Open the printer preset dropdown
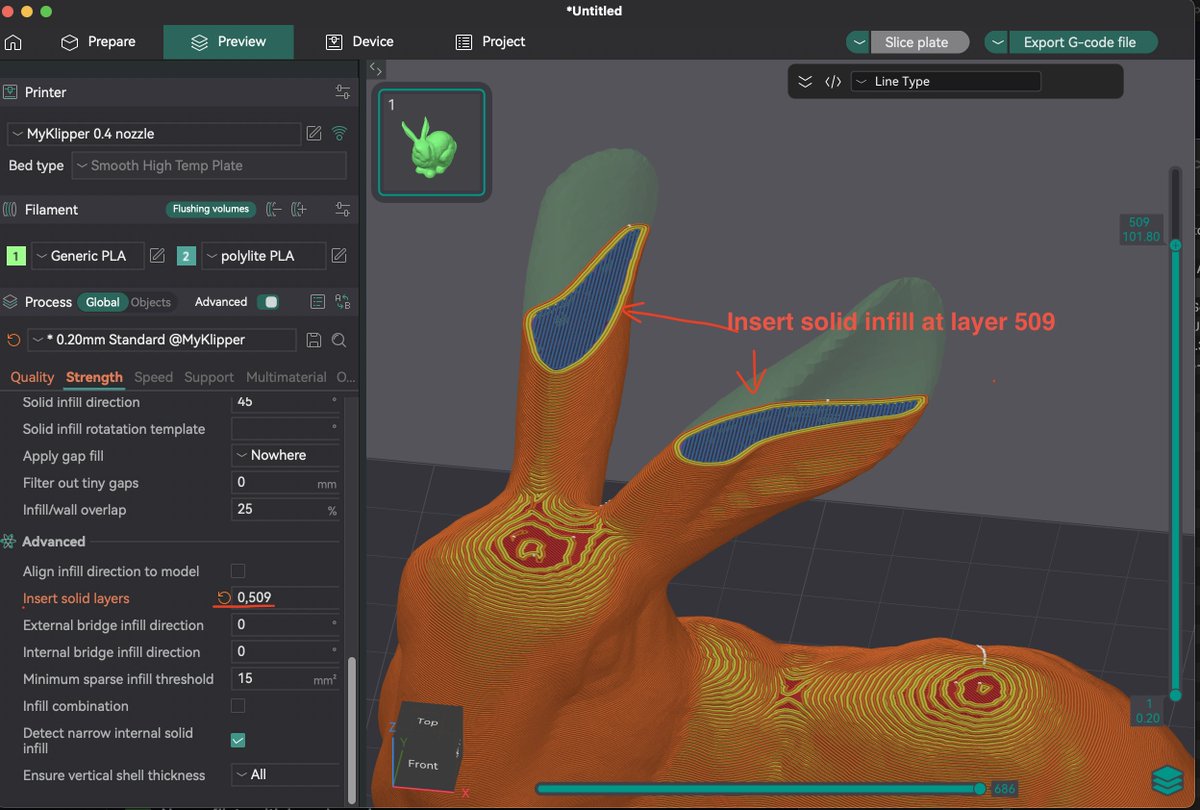 click(x=154, y=134)
